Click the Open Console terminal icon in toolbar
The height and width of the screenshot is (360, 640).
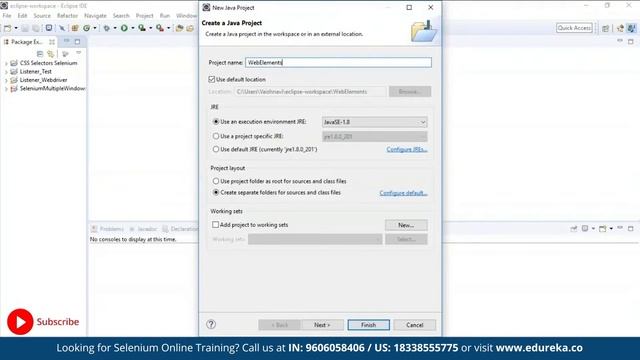(x=49, y=28)
